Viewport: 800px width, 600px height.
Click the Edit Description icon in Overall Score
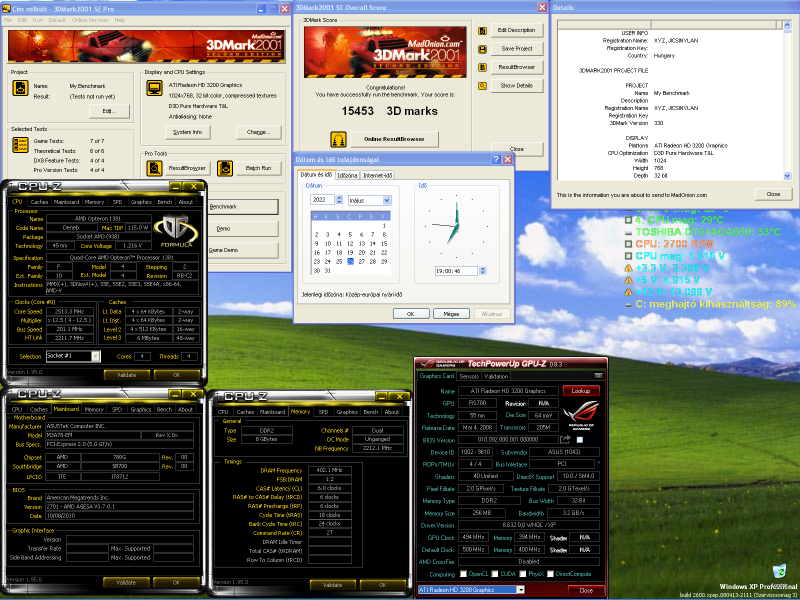pos(482,31)
